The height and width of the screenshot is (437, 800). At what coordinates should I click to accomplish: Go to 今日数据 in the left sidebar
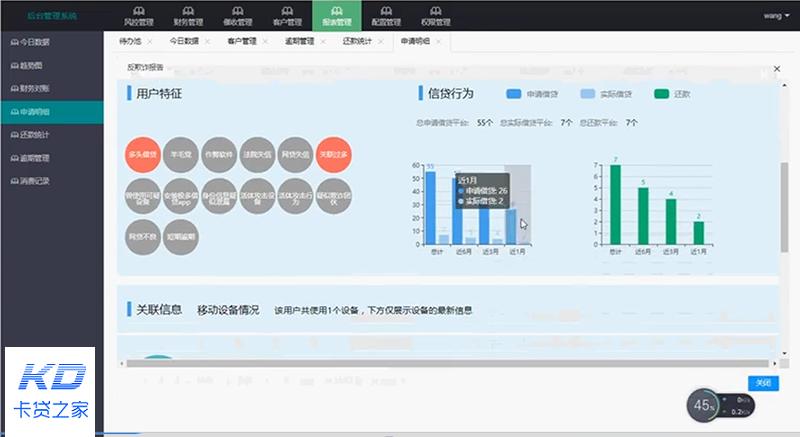[52, 42]
